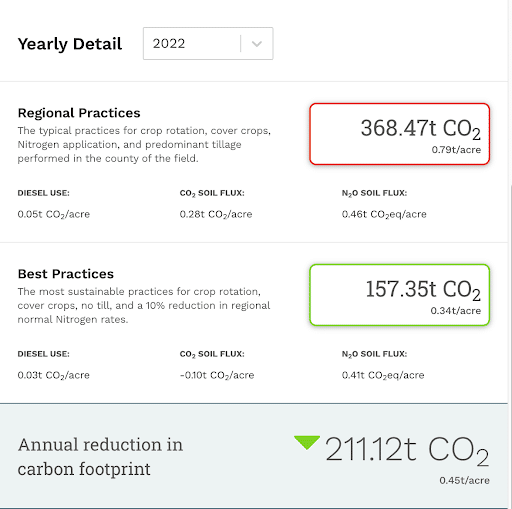Select the 2022 year value field
This screenshot has width=512, height=509.
pos(208,44)
